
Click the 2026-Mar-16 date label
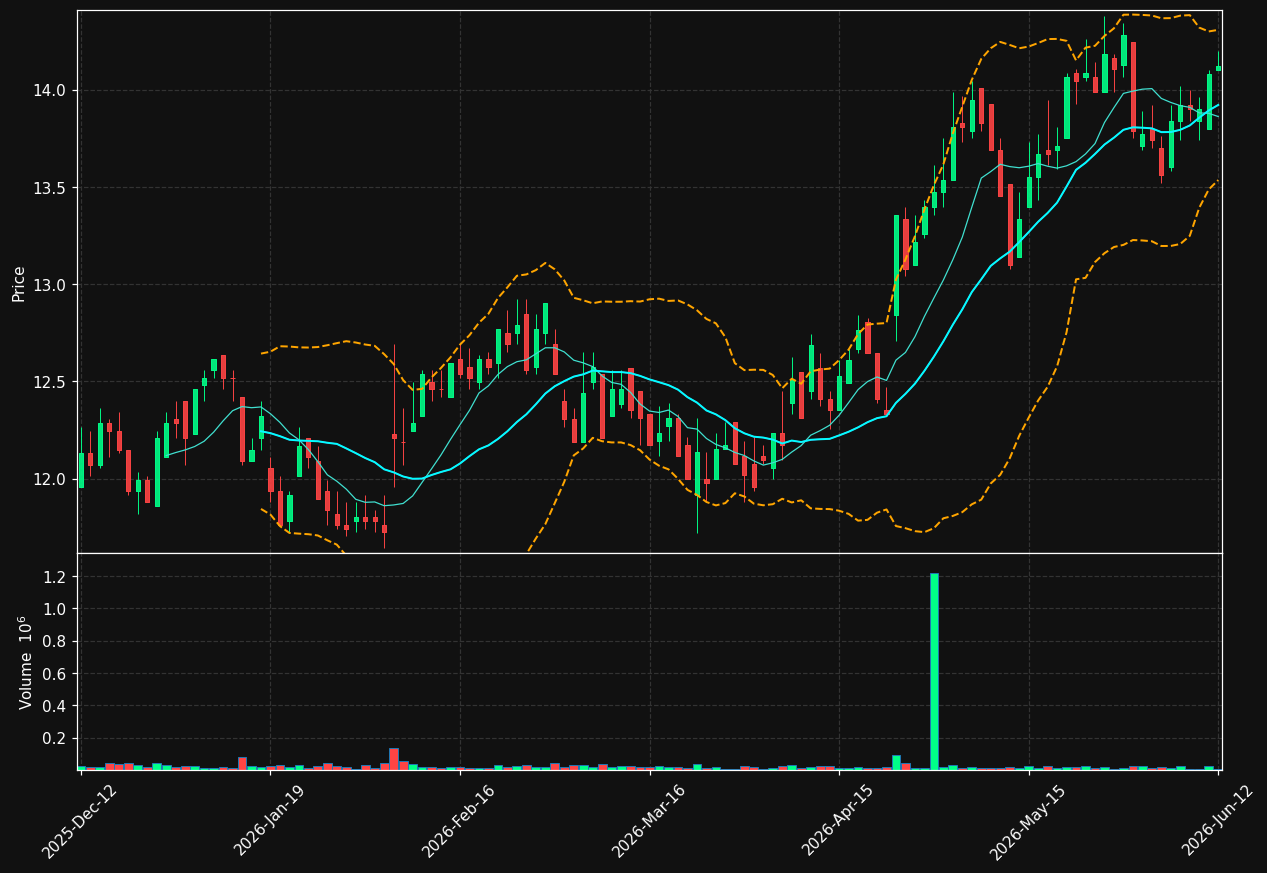[648, 822]
